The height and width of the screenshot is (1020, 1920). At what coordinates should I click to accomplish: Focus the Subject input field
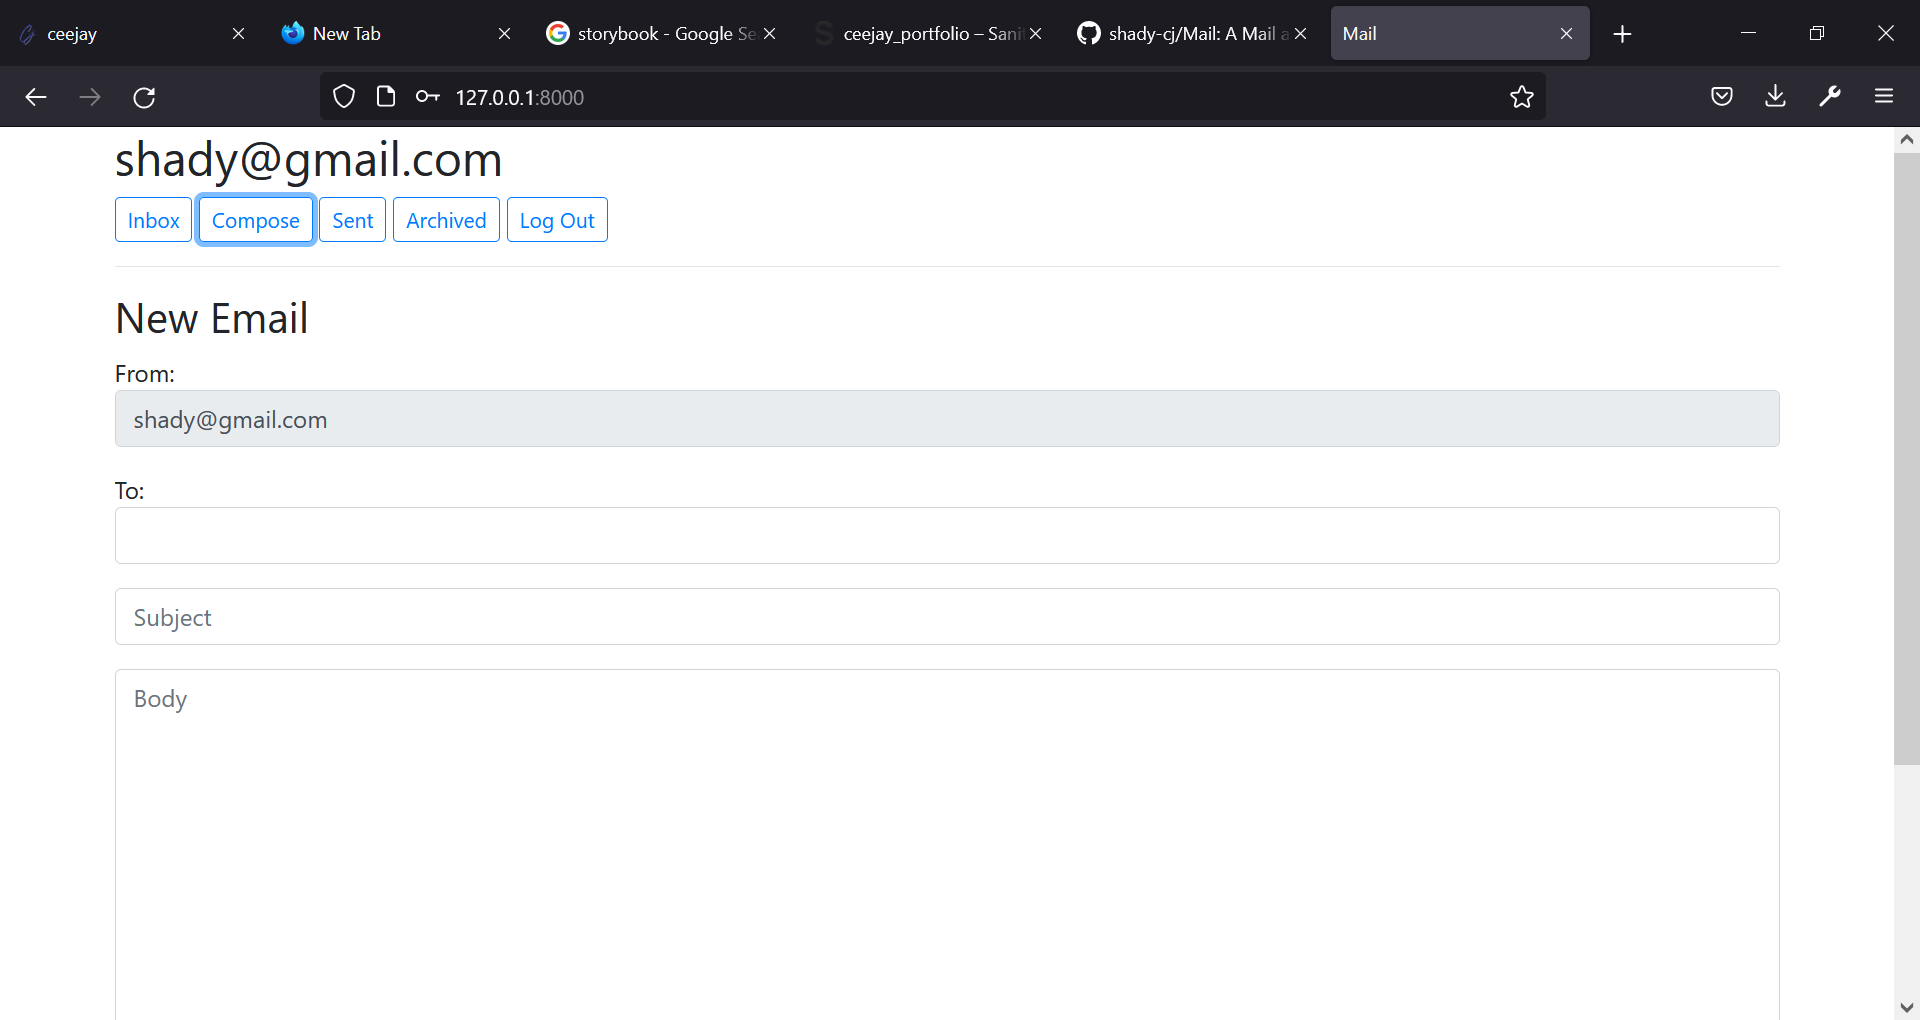point(947,617)
